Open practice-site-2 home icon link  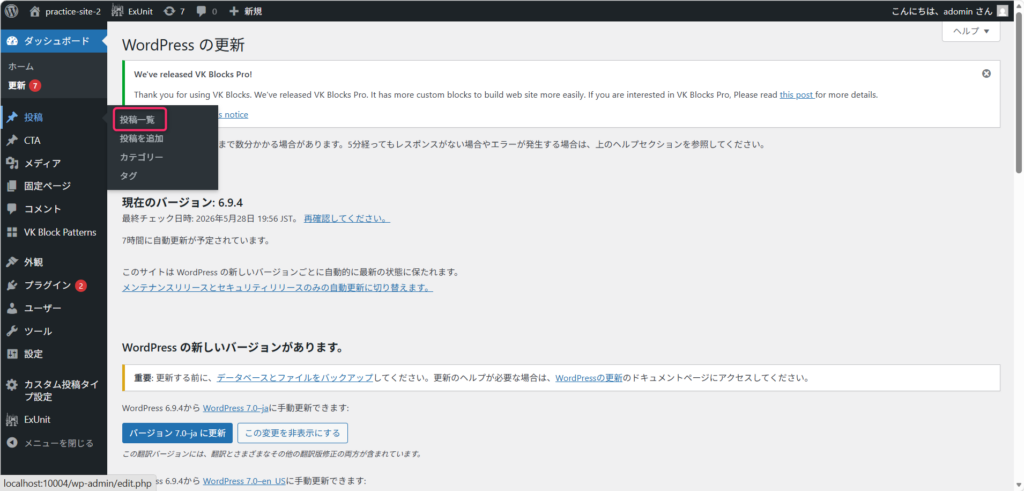pyautogui.click(x=35, y=11)
